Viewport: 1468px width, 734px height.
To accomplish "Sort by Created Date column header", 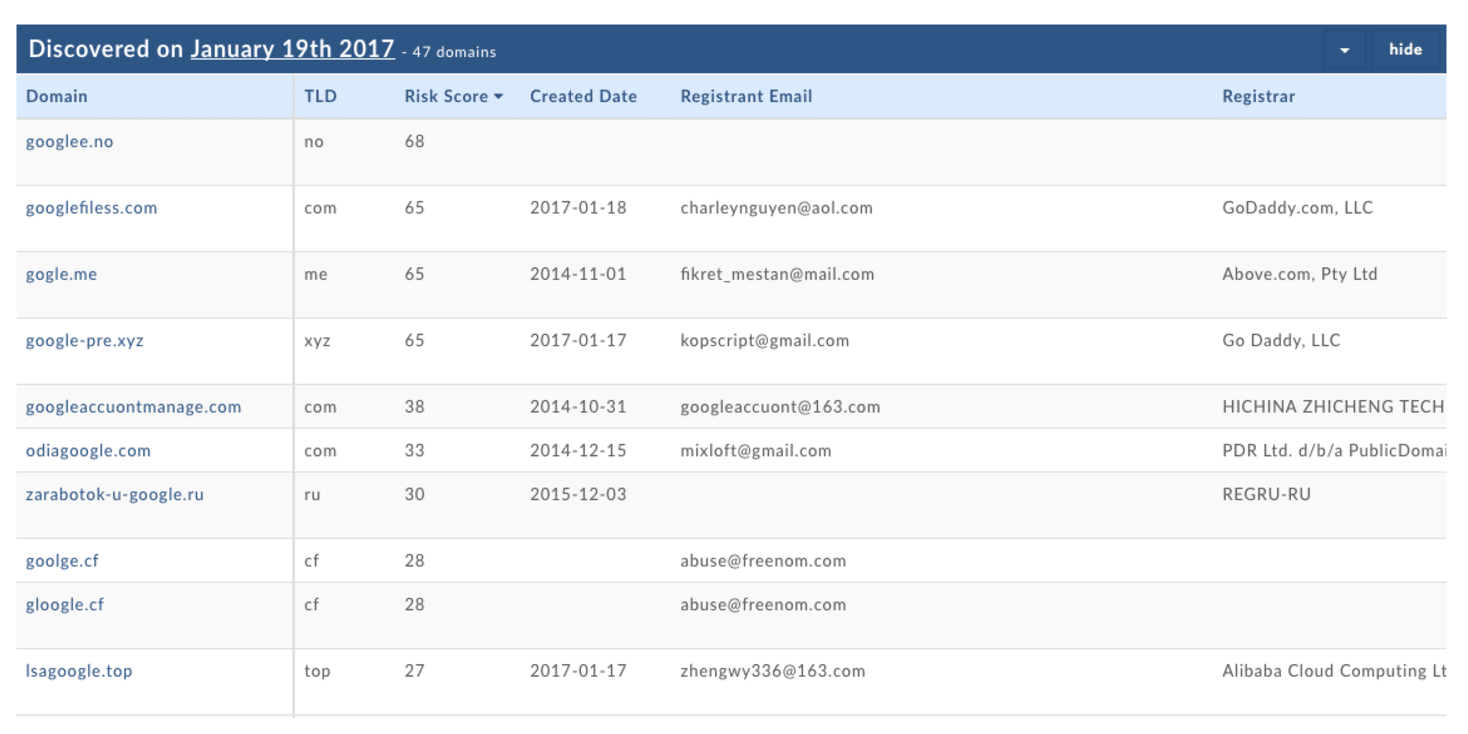I will [583, 96].
